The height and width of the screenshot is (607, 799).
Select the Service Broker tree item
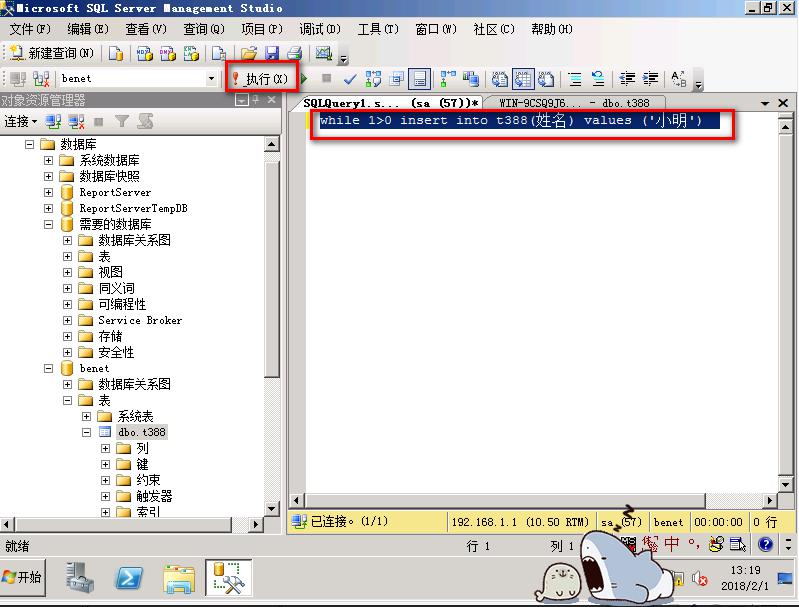[x=140, y=320]
